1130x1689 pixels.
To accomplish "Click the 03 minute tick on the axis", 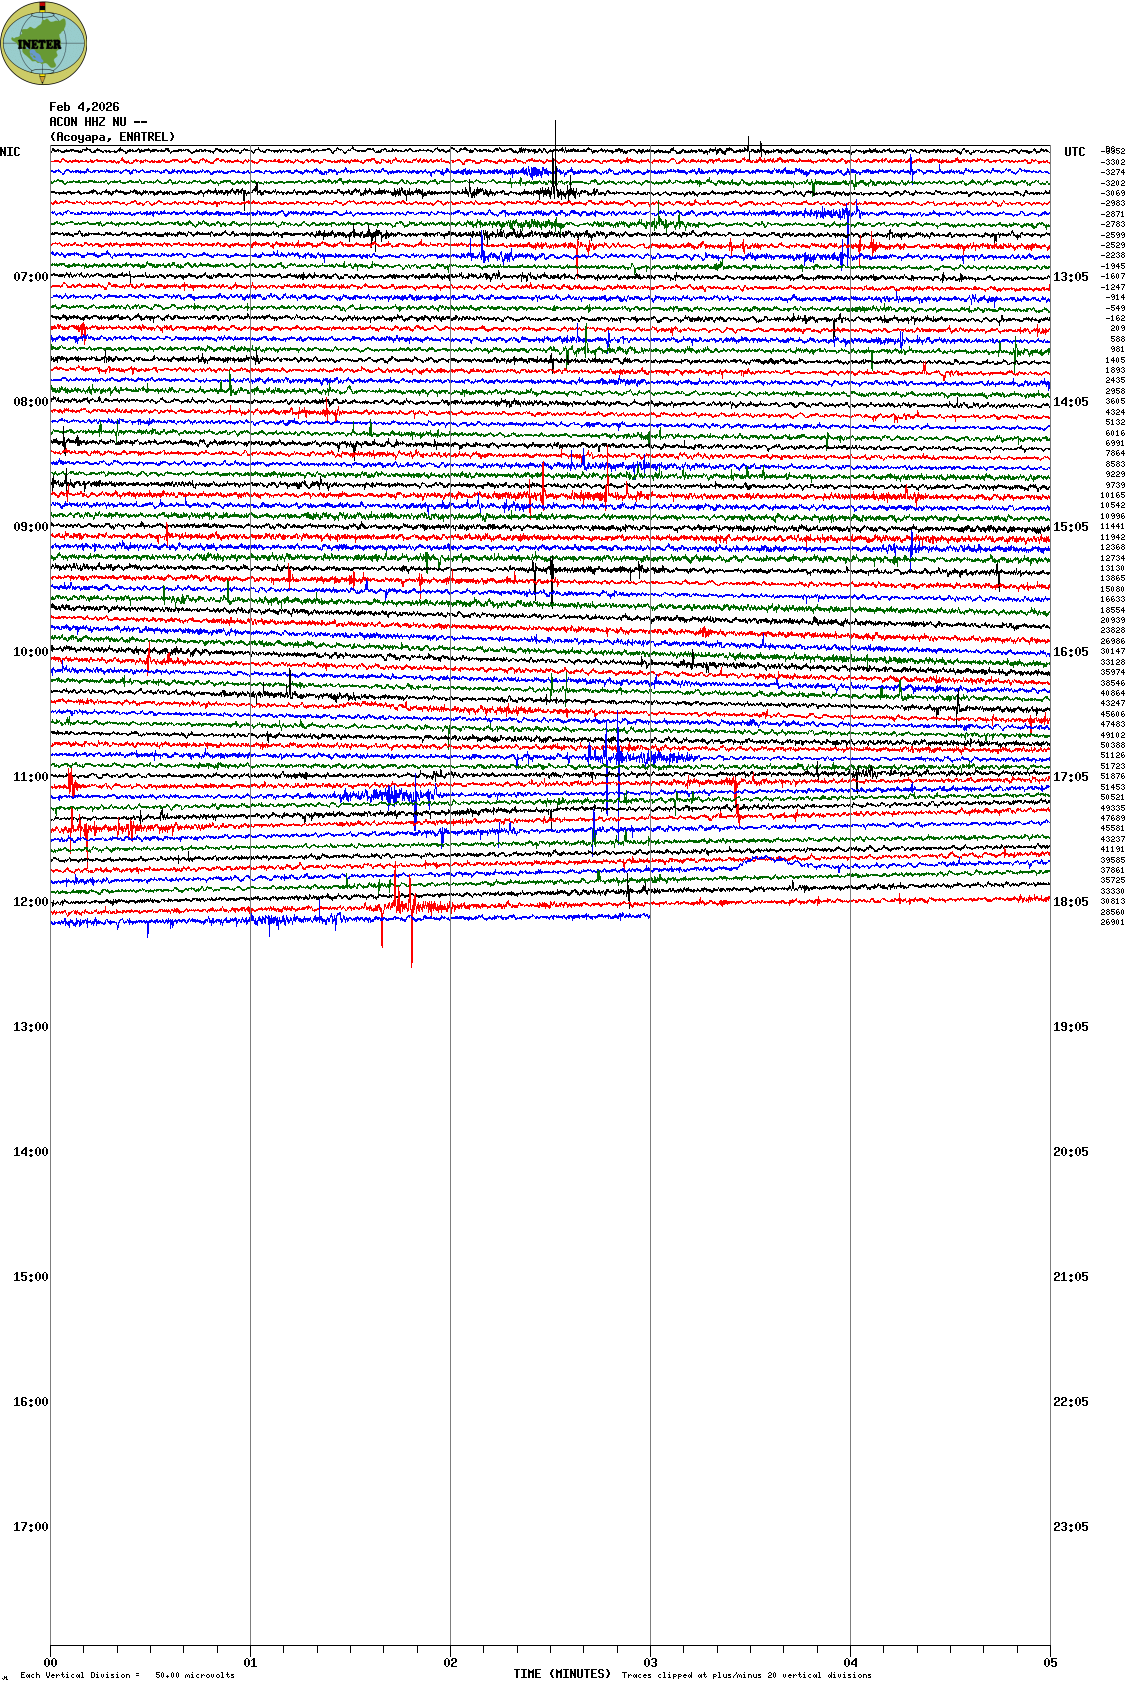I will [650, 1663].
